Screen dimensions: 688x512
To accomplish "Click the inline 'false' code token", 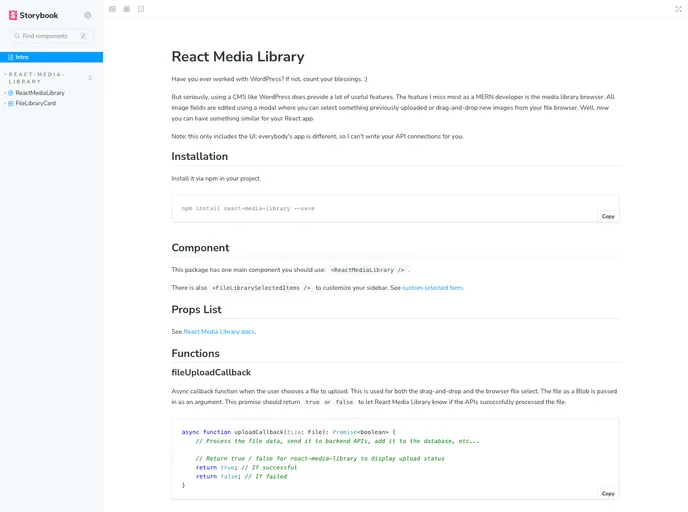I will 344,402.
